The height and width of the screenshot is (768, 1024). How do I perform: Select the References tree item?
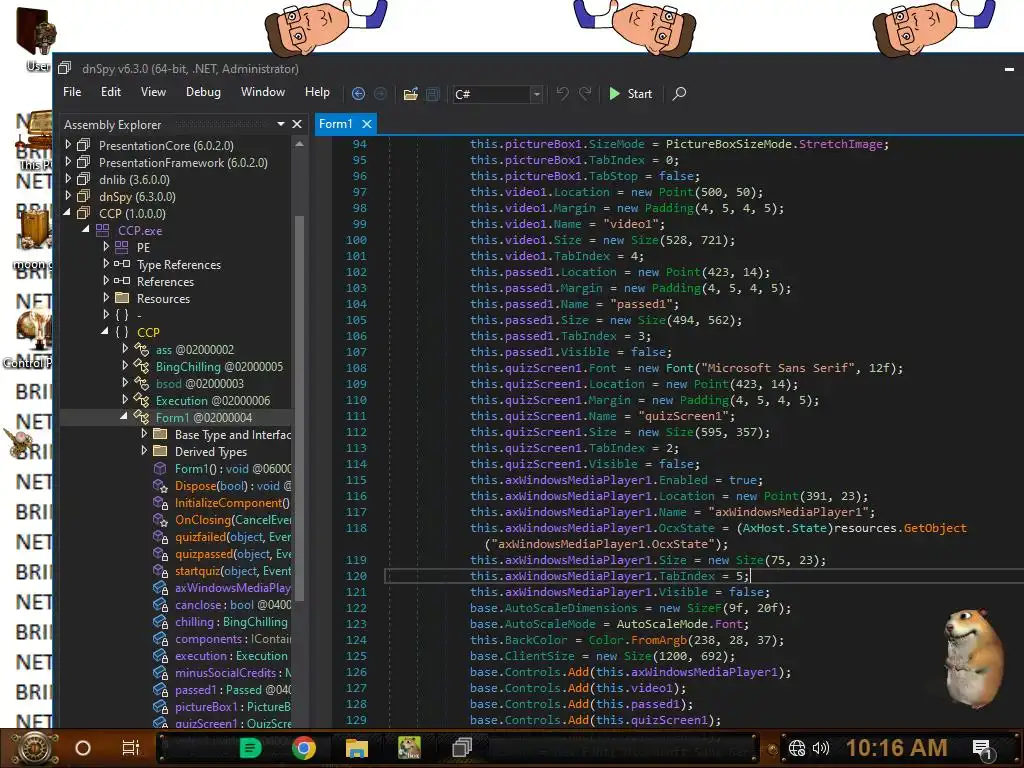(x=165, y=281)
